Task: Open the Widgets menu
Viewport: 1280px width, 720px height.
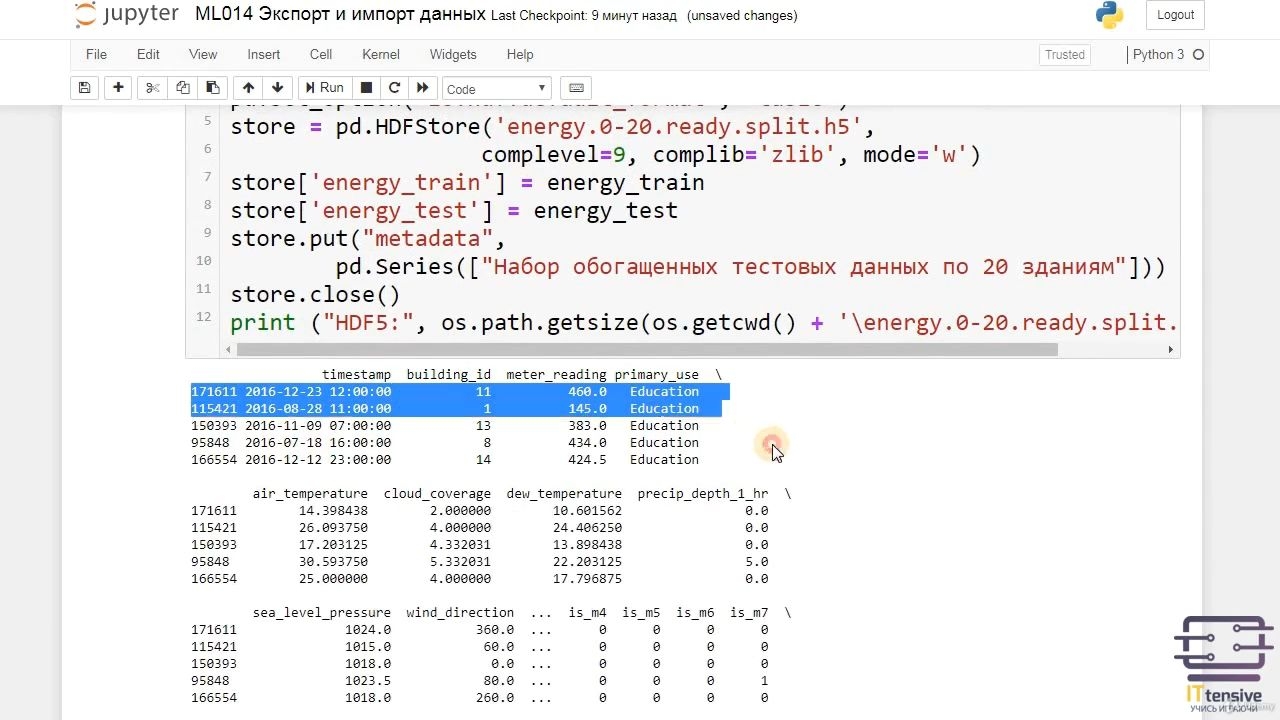Action: coord(453,54)
